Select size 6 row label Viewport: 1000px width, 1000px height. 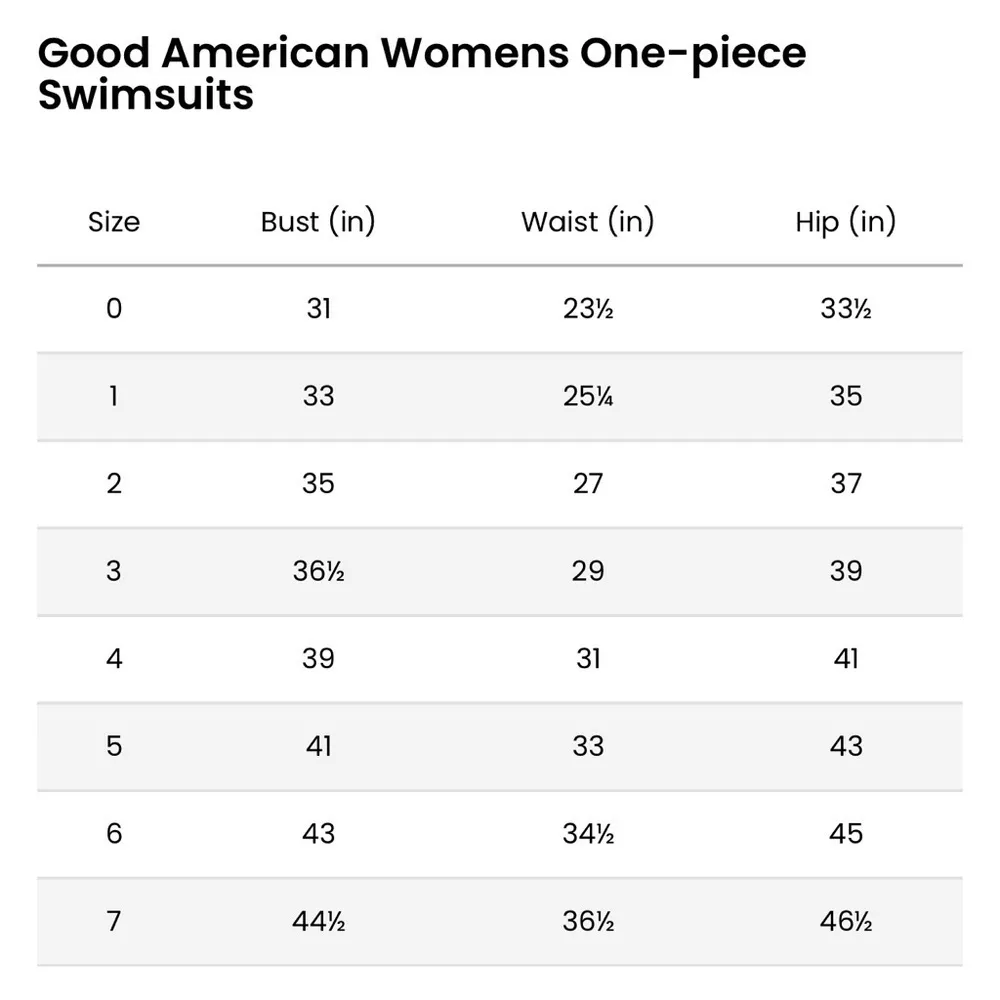pyautogui.click(x=114, y=834)
